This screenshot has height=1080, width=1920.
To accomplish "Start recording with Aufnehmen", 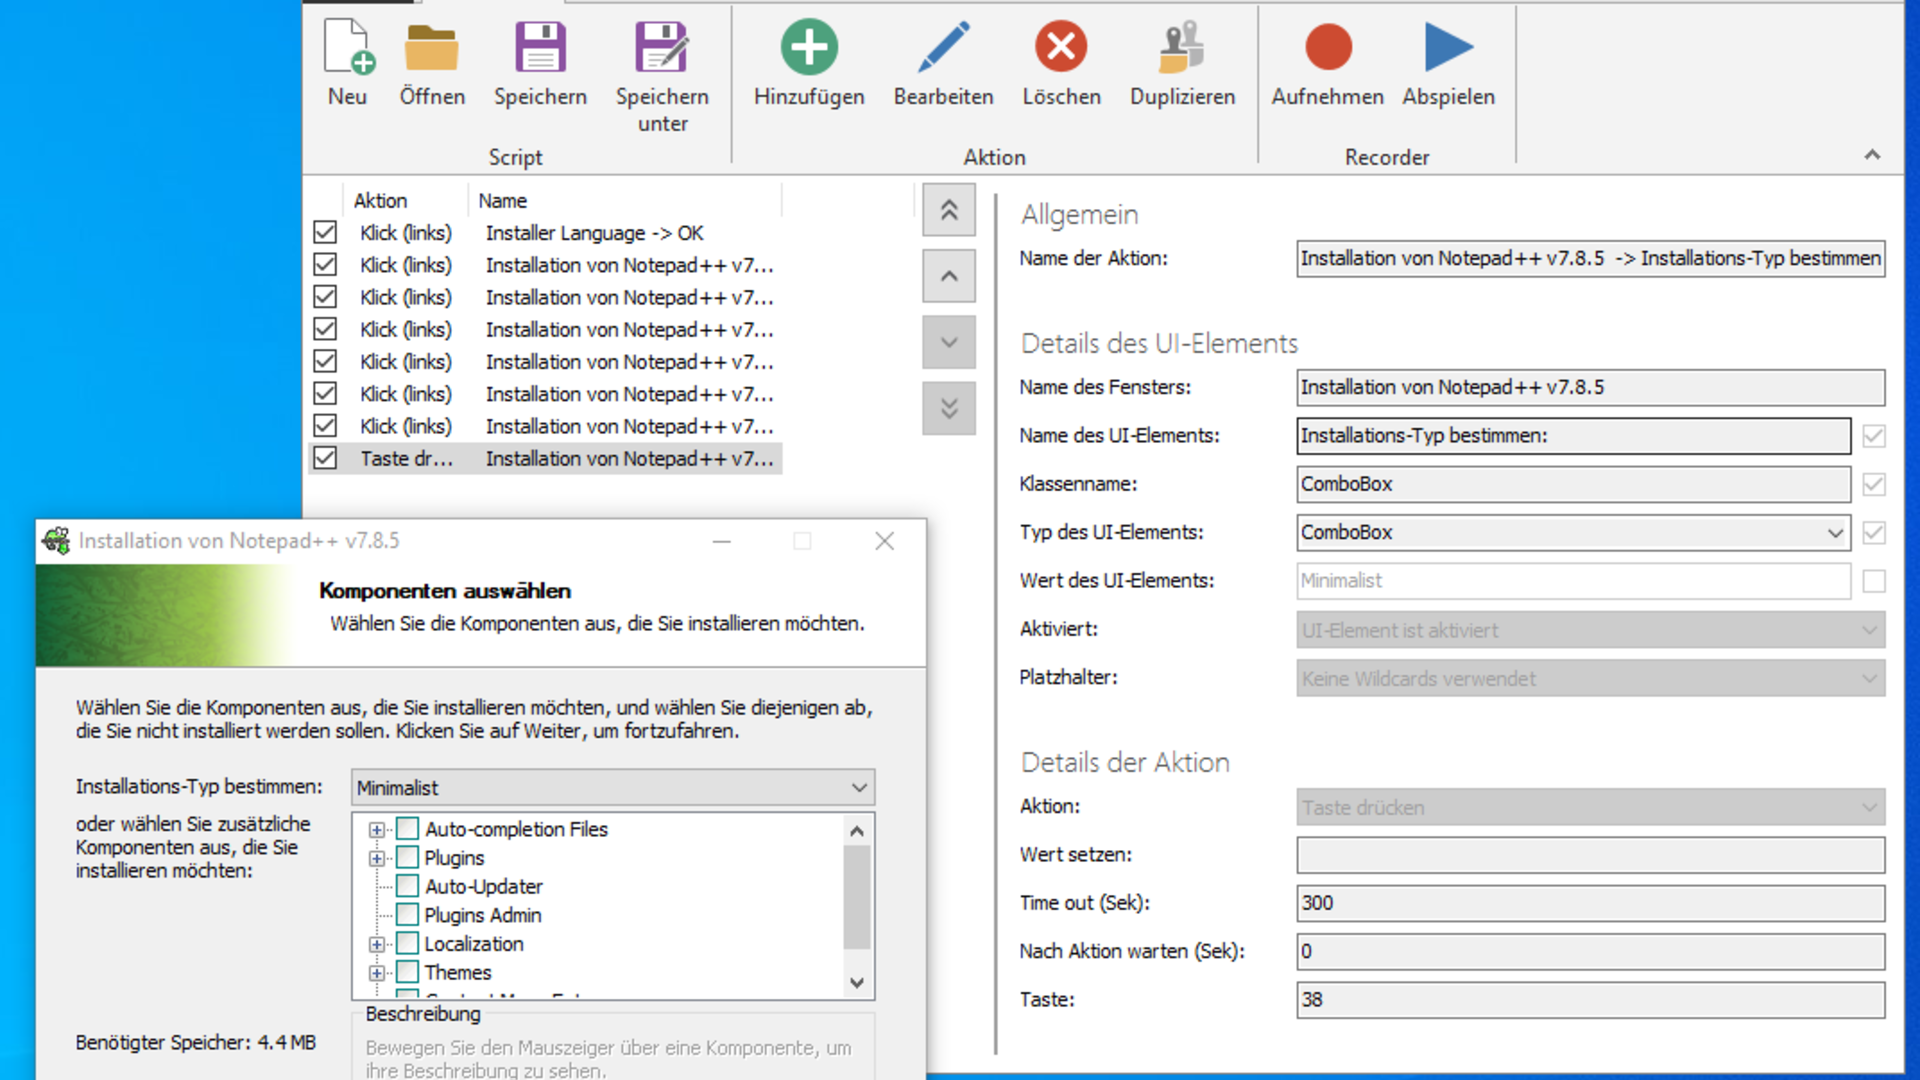I will coord(1327,63).
